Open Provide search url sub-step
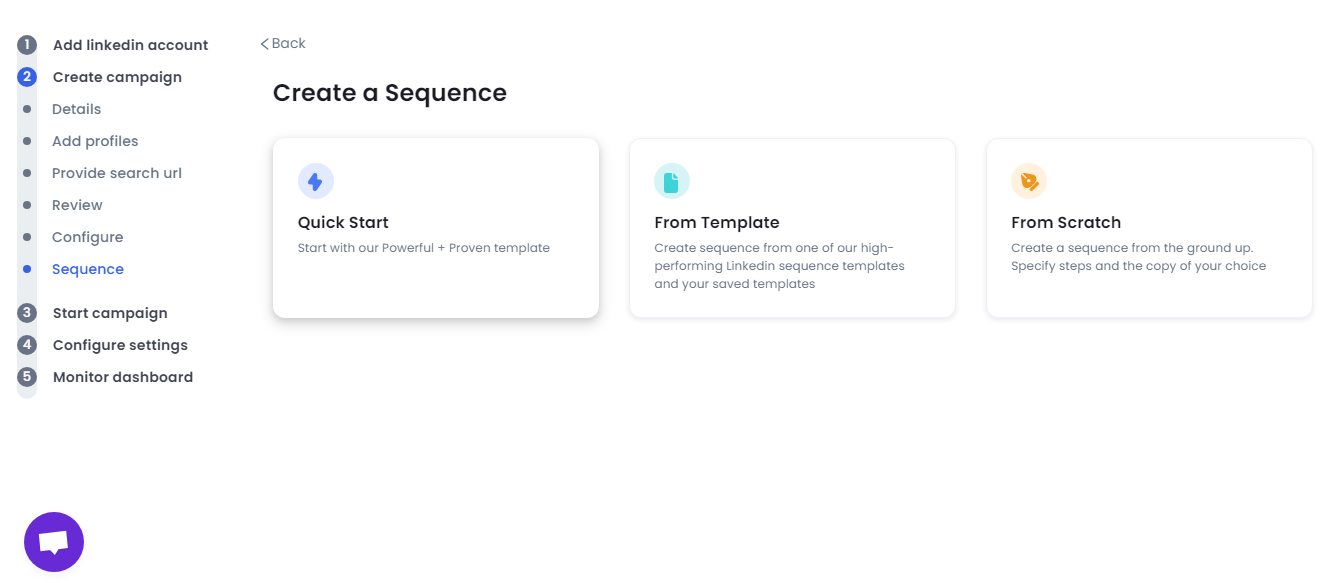The width and height of the screenshot is (1342, 583). tap(117, 173)
